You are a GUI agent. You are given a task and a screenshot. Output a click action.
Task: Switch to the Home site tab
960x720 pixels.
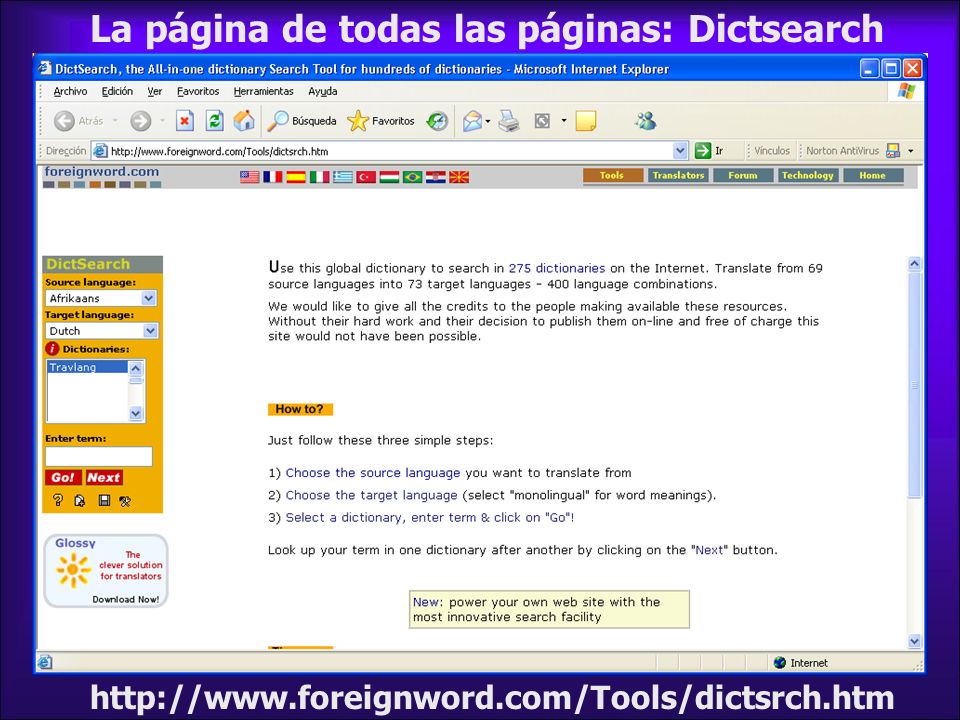pos(872,176)
